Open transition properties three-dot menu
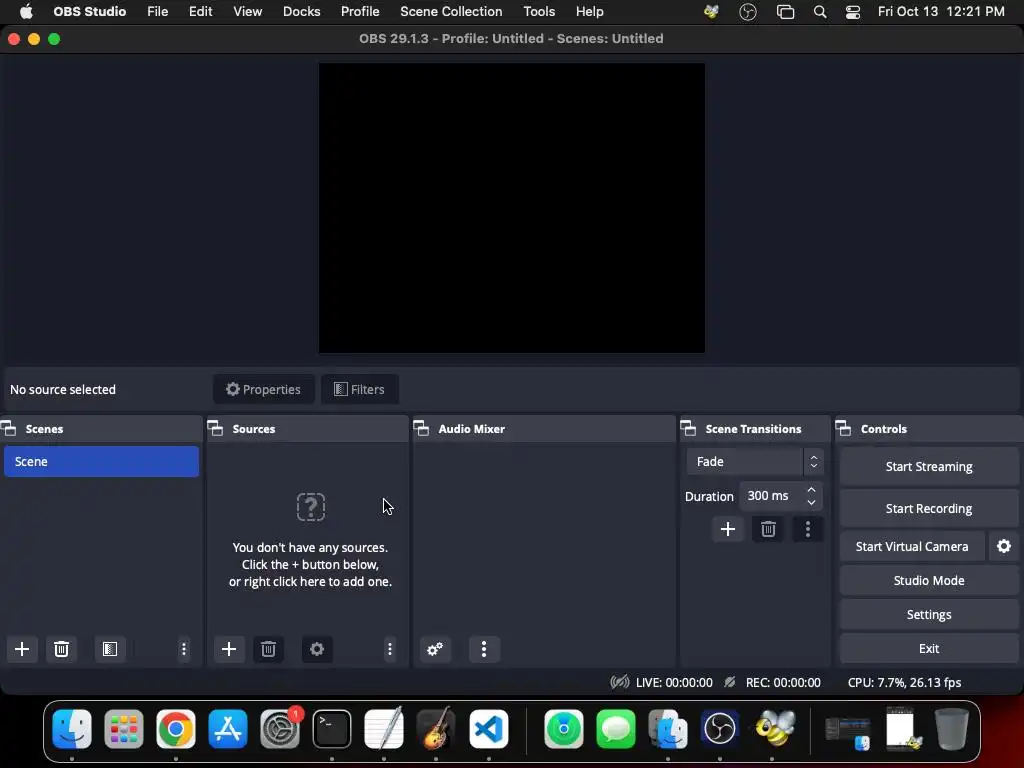The height and width of the screenshot is (768, 1024). tap(808, 529)
